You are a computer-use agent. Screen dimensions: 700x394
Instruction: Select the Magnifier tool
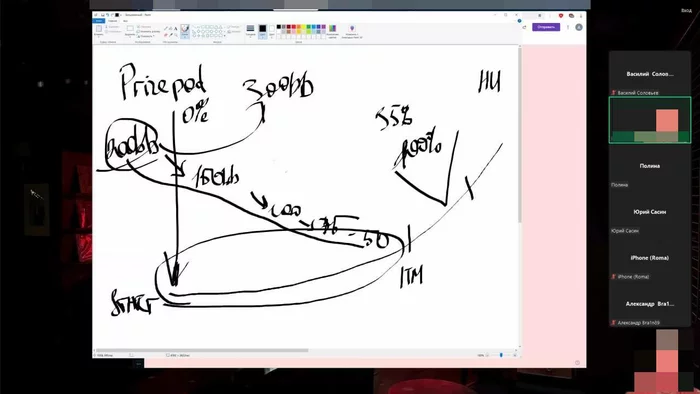176,35
